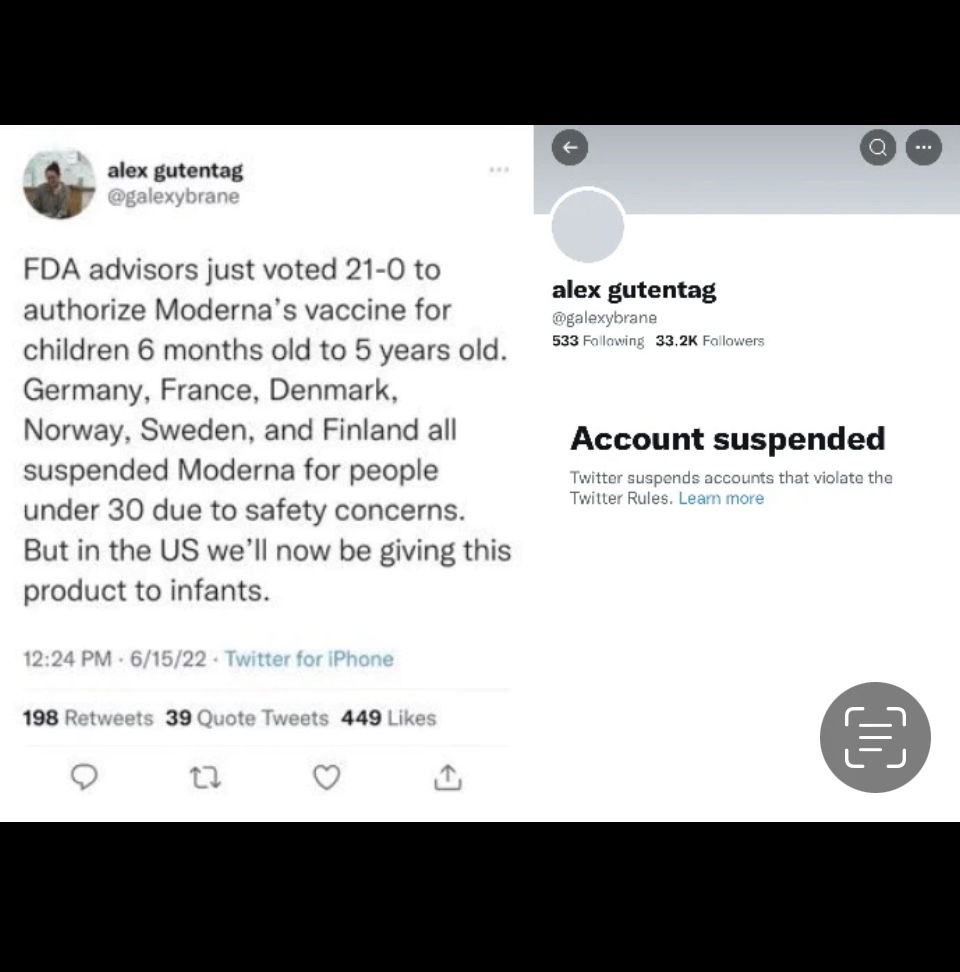Open the Twitter for iPhone link

tap(309, 659)
